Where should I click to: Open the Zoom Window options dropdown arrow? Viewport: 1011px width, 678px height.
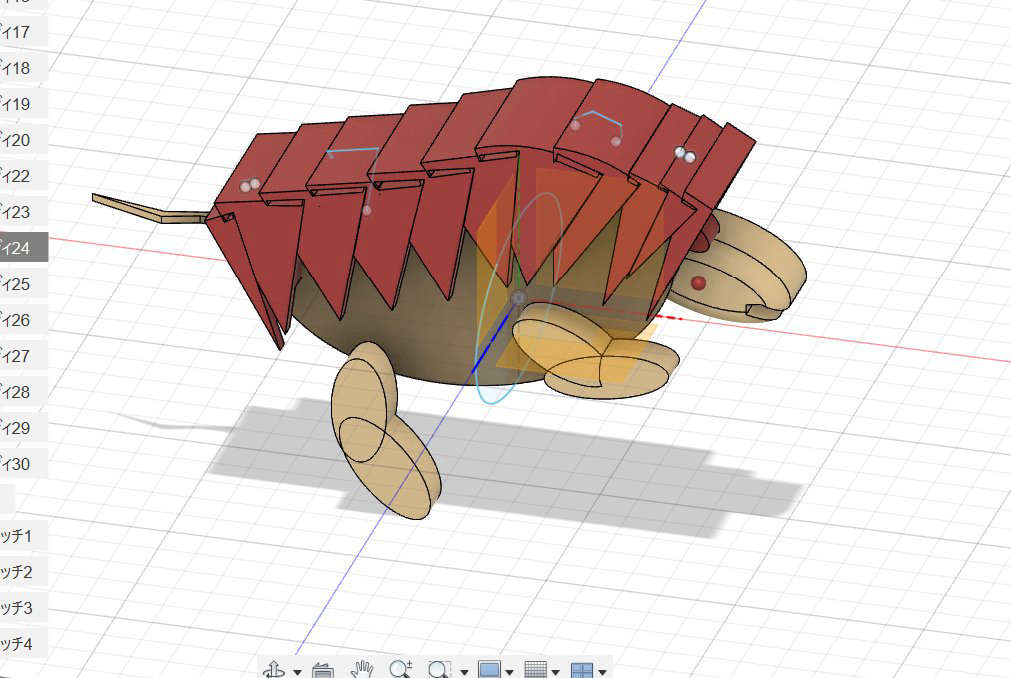click(x=464, y=672)
